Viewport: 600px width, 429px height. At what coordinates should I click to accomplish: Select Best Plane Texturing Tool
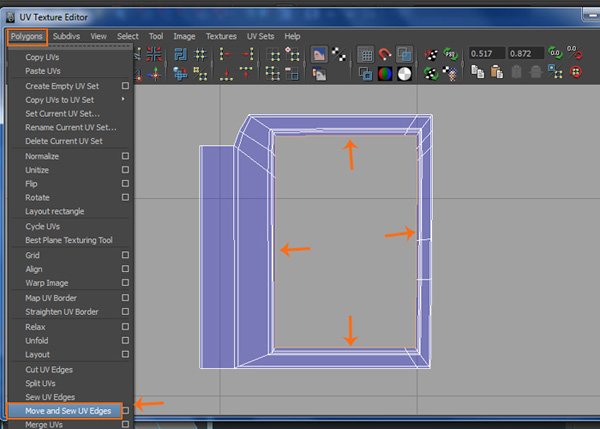click(x=70, y=240)
